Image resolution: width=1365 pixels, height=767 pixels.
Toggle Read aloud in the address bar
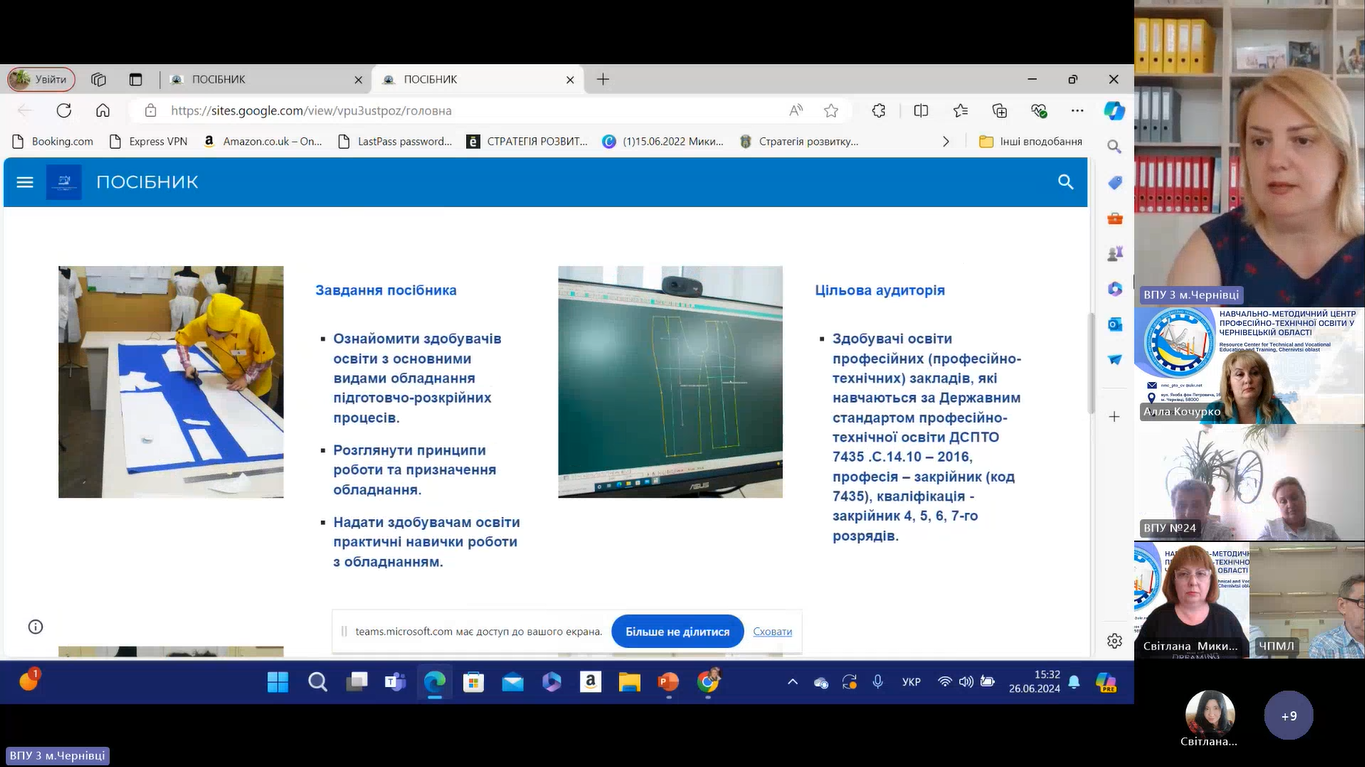pos(796,111)
